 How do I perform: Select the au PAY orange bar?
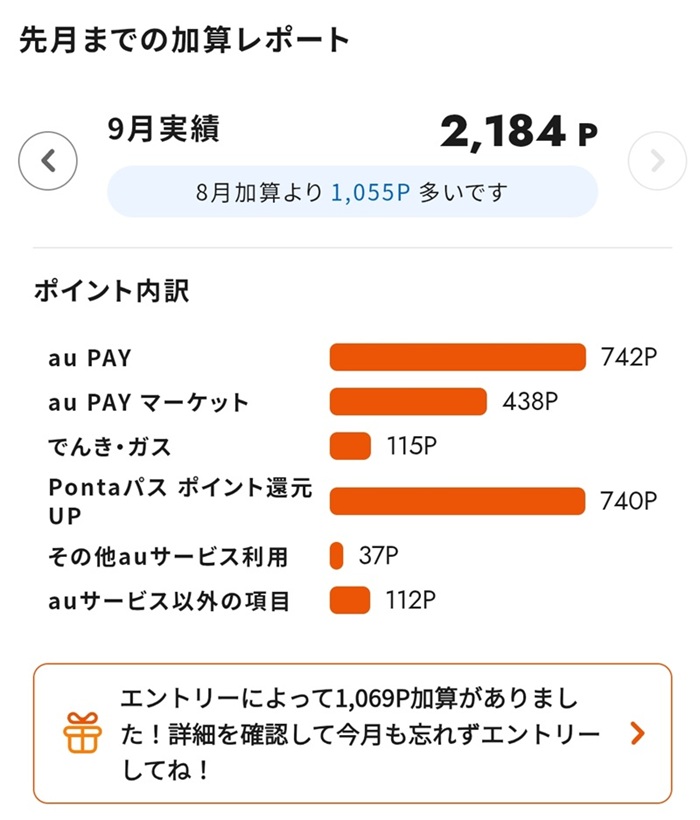[x=457, y=357]
